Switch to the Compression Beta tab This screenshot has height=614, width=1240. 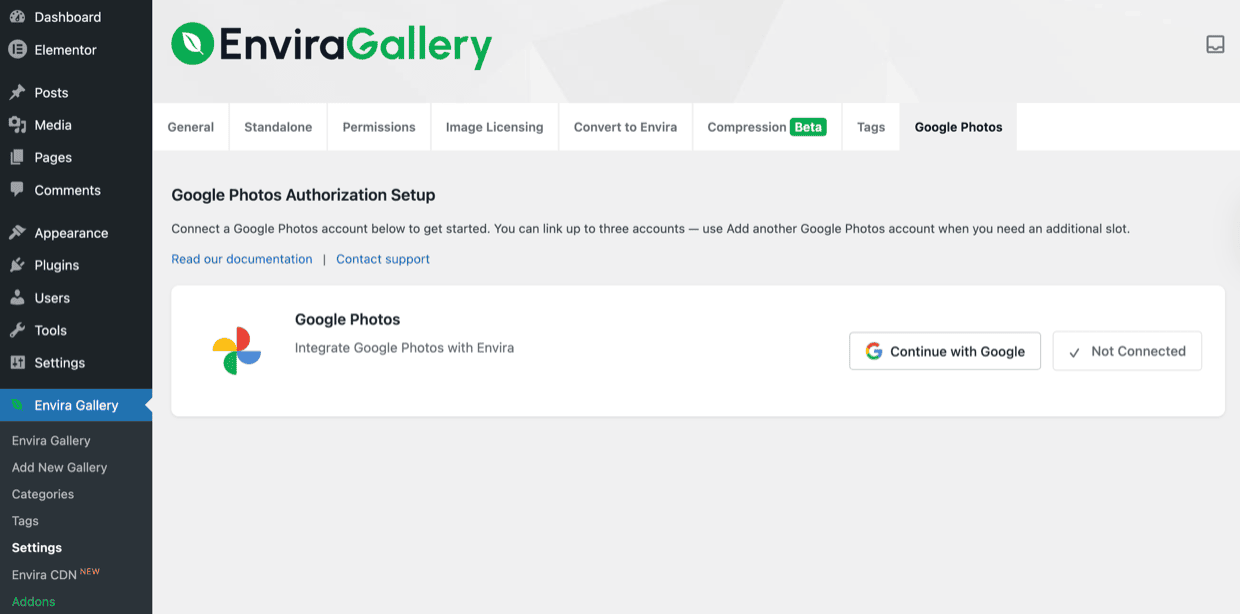[766, 127]
